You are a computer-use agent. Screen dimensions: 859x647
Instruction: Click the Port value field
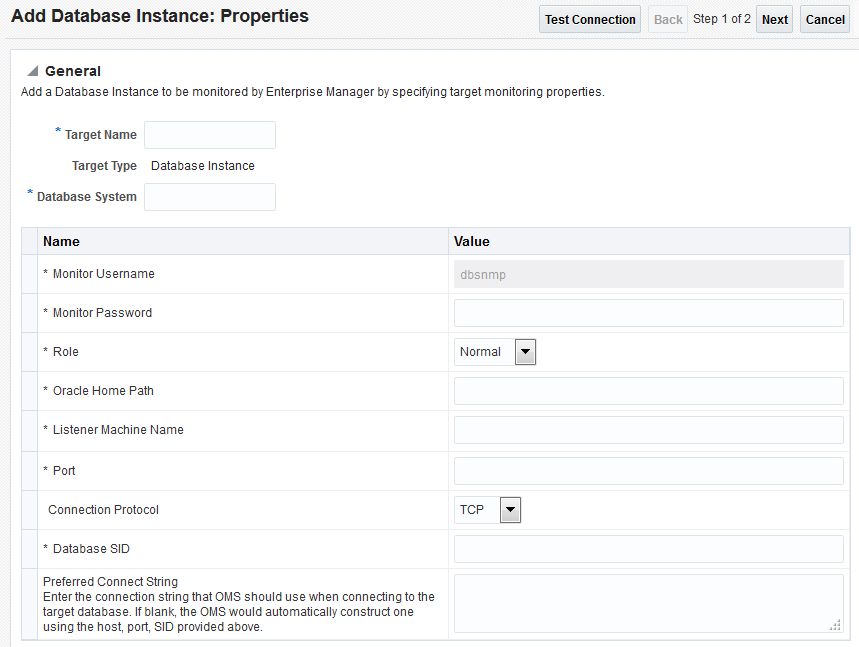click(x=648, y=470)
